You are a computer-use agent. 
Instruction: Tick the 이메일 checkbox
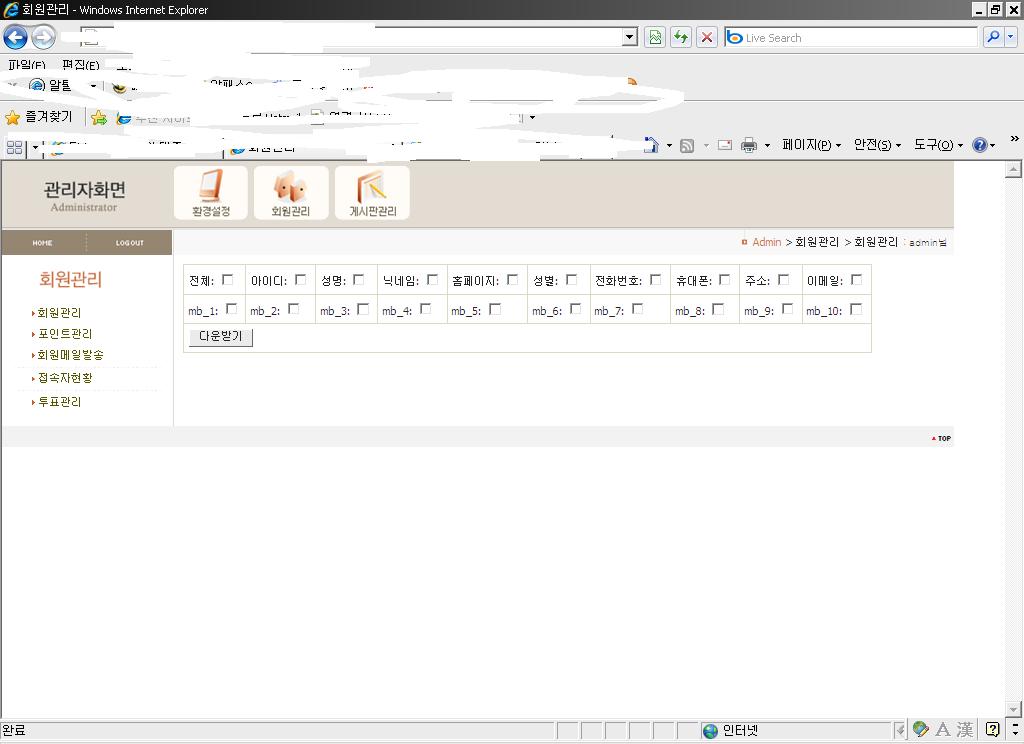pyautogui.click(x=856, y=280)
